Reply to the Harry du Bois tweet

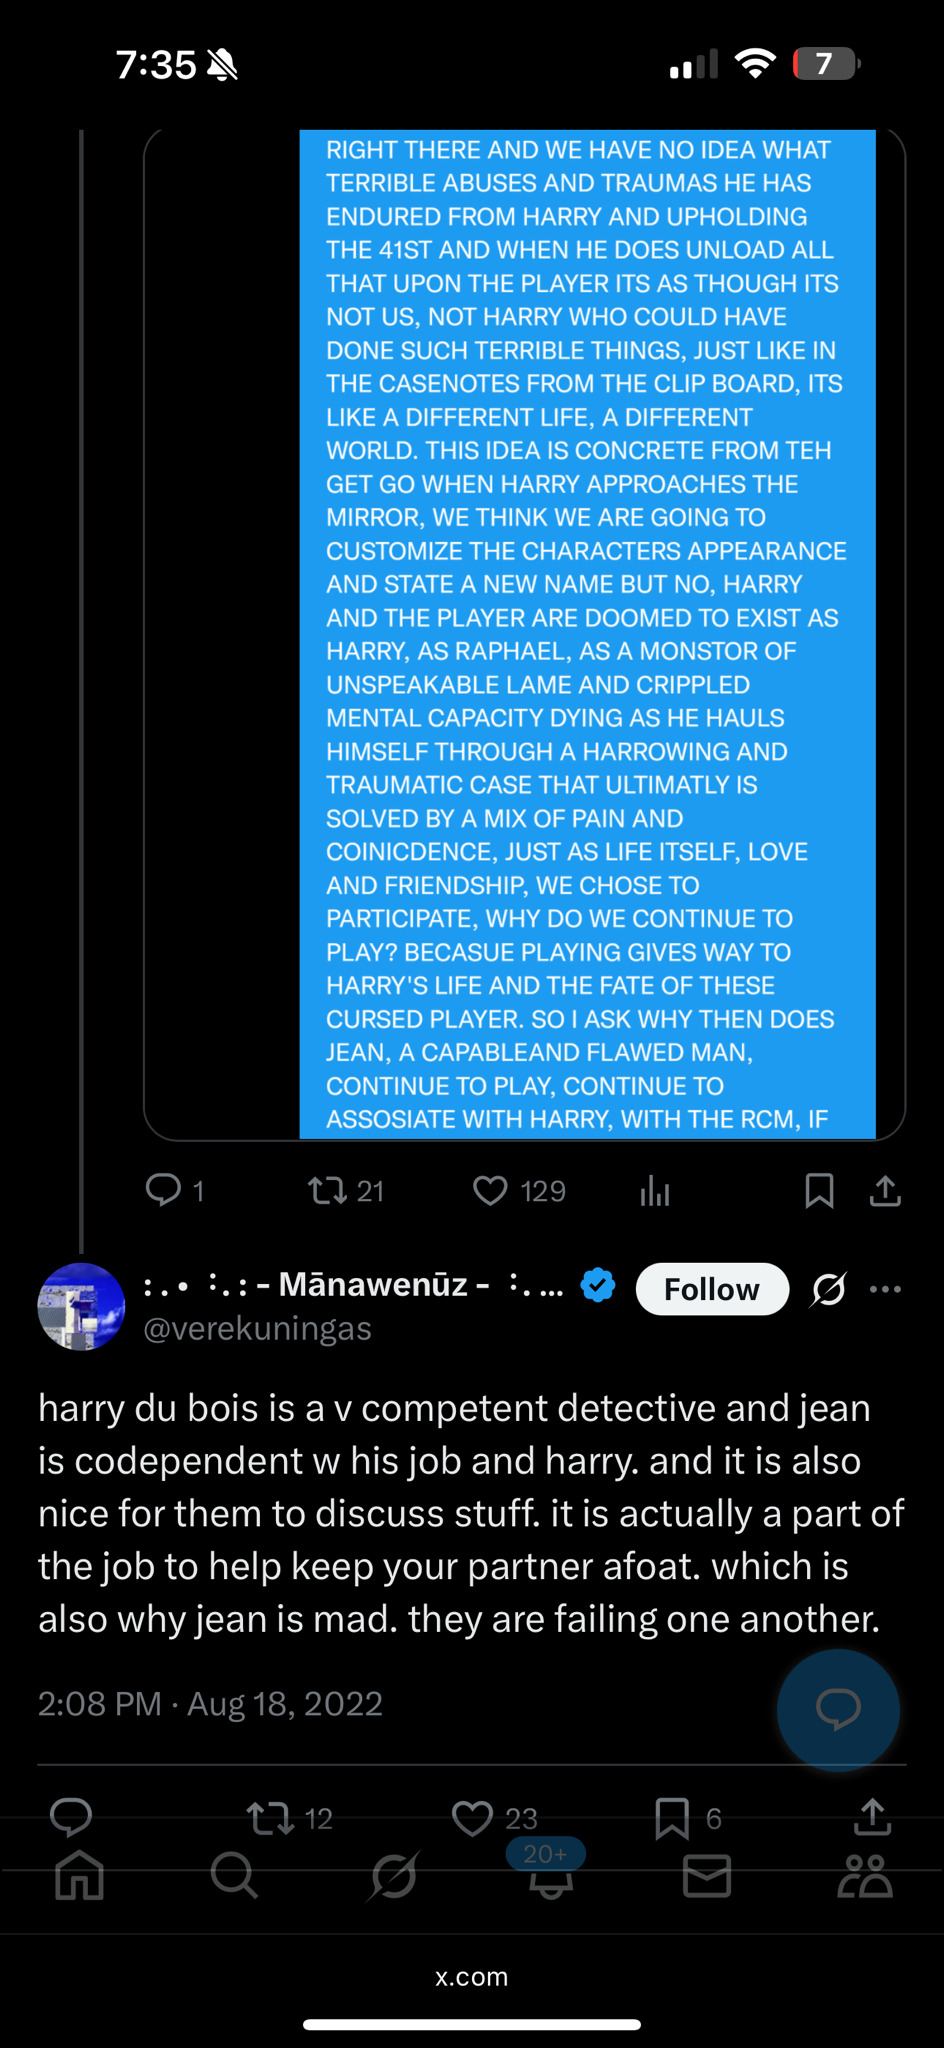tap(71, 1816)
